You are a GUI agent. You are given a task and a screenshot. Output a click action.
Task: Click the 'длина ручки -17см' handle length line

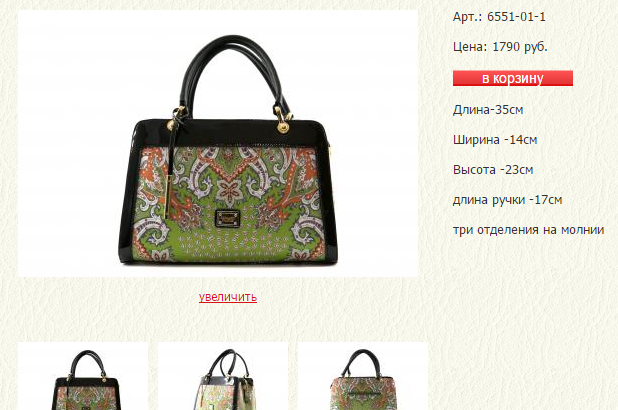click(x=507, y=200)
